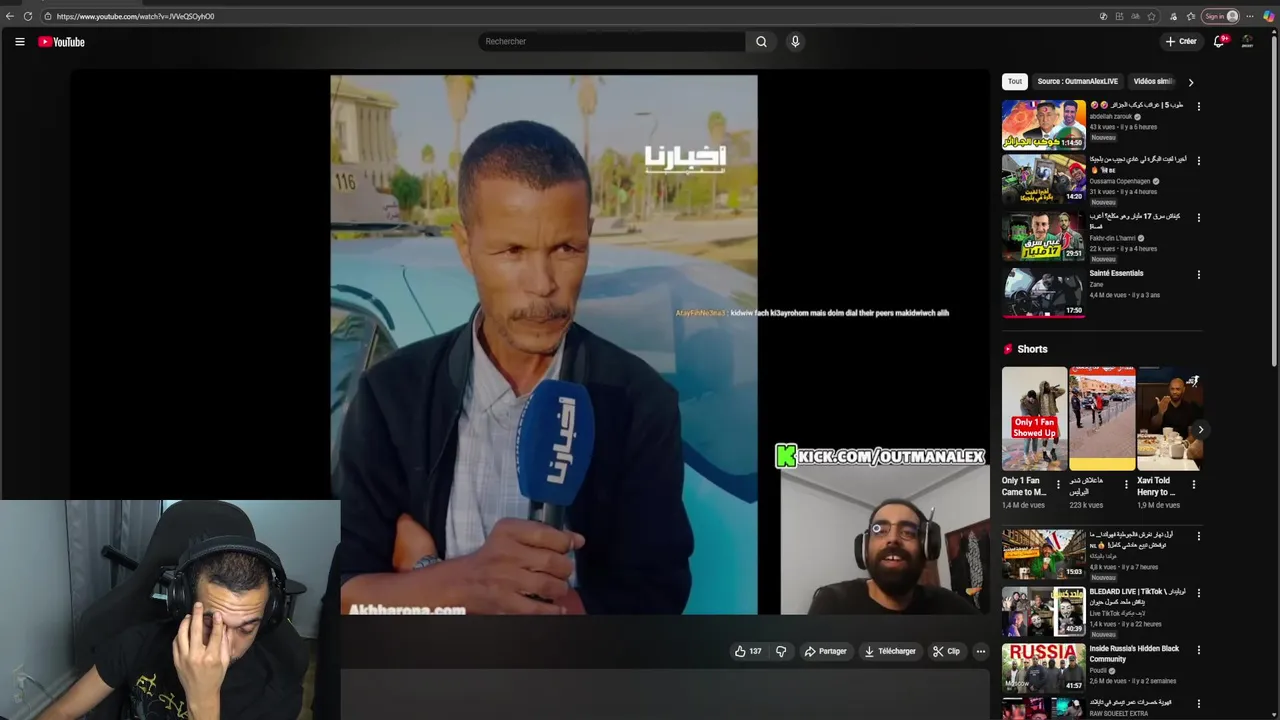Open options for Only 1 Fan short

point(1058,485)
